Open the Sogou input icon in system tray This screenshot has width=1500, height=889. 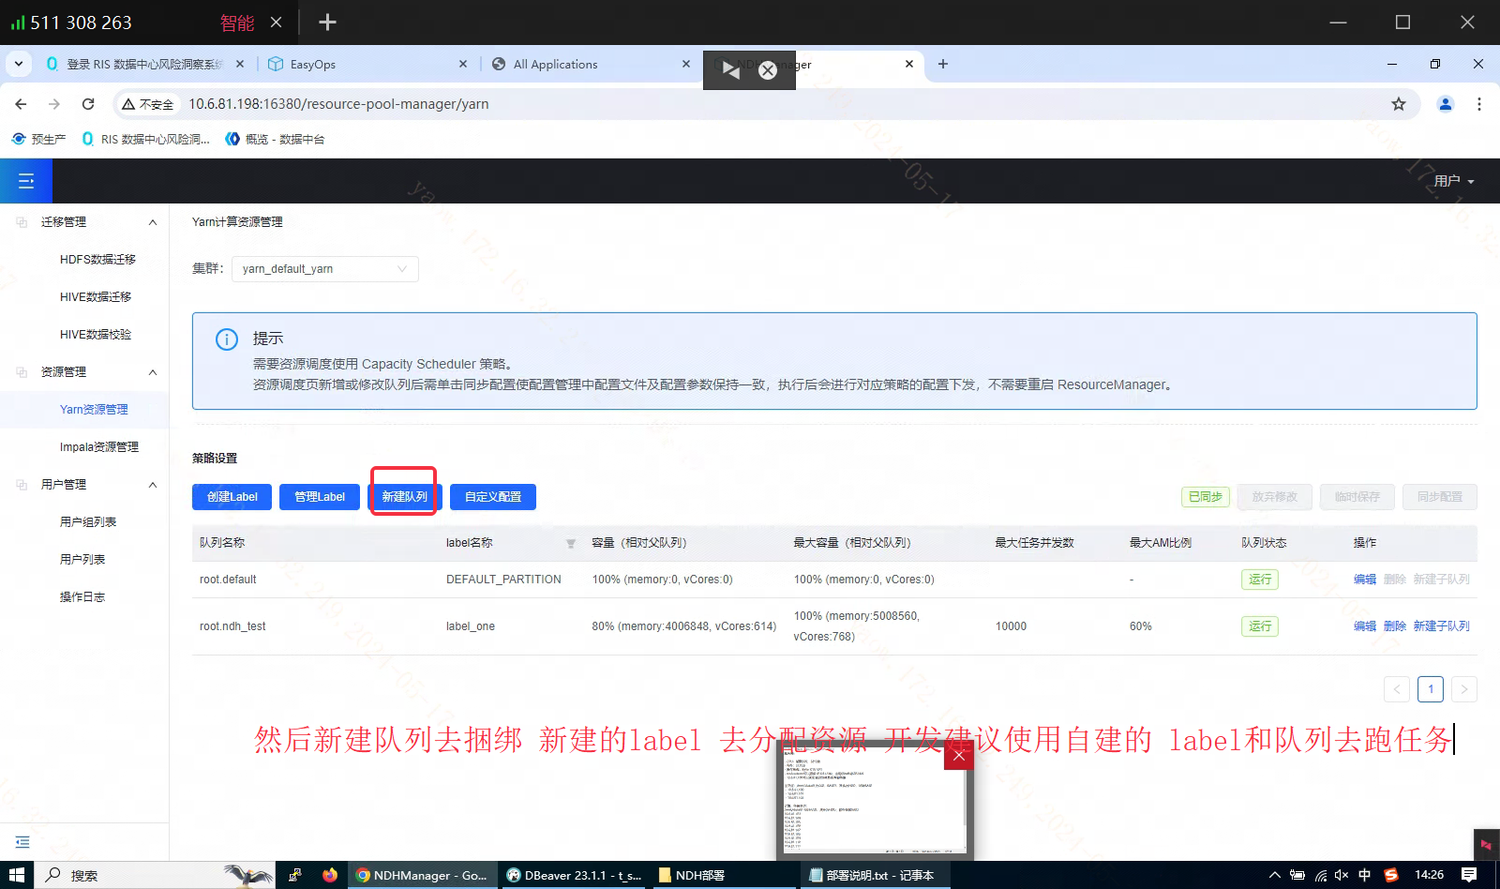point(1390,874)
